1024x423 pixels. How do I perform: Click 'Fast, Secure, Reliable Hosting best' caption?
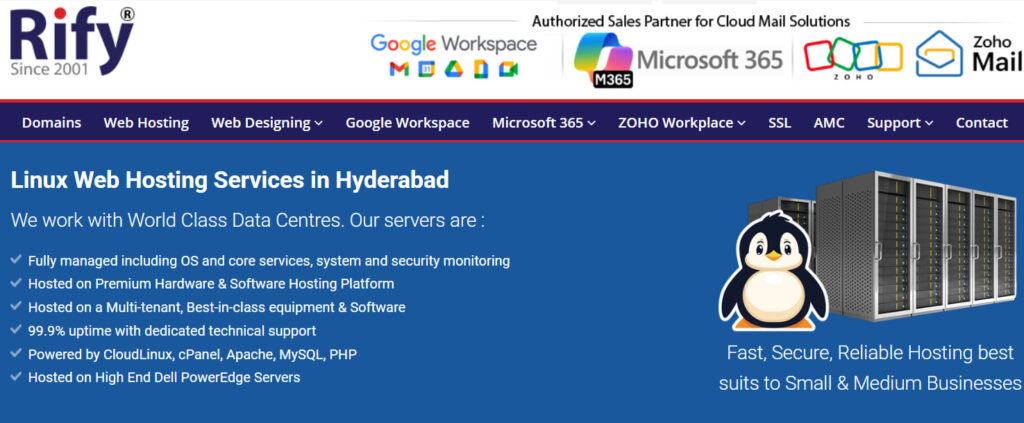tap(870, 353)
